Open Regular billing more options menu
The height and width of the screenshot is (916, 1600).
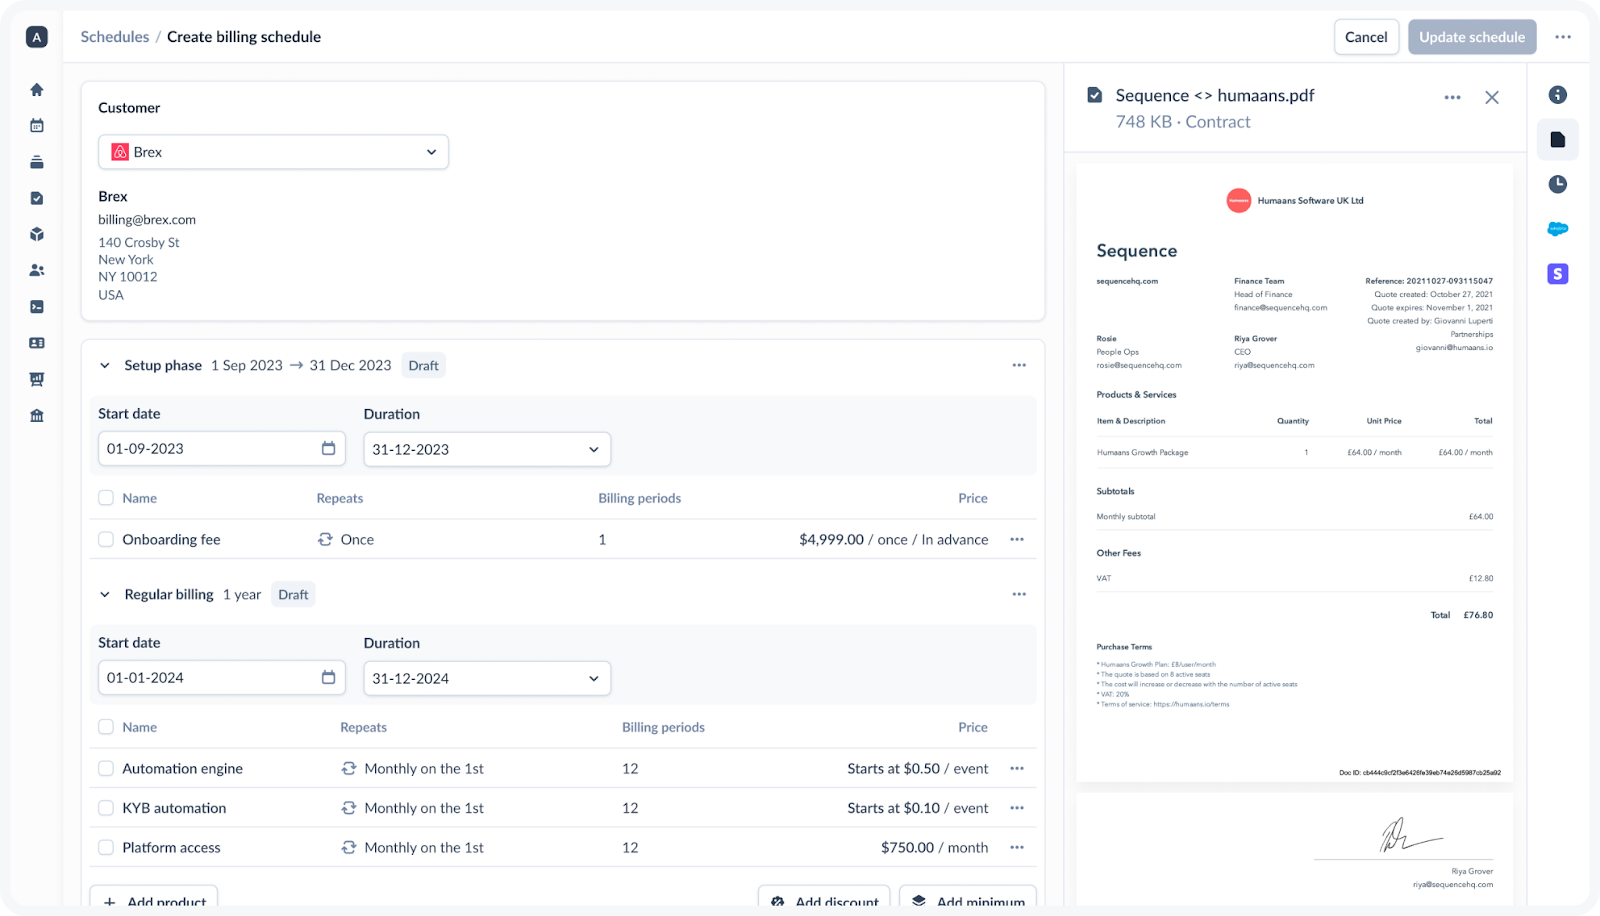1019,594
